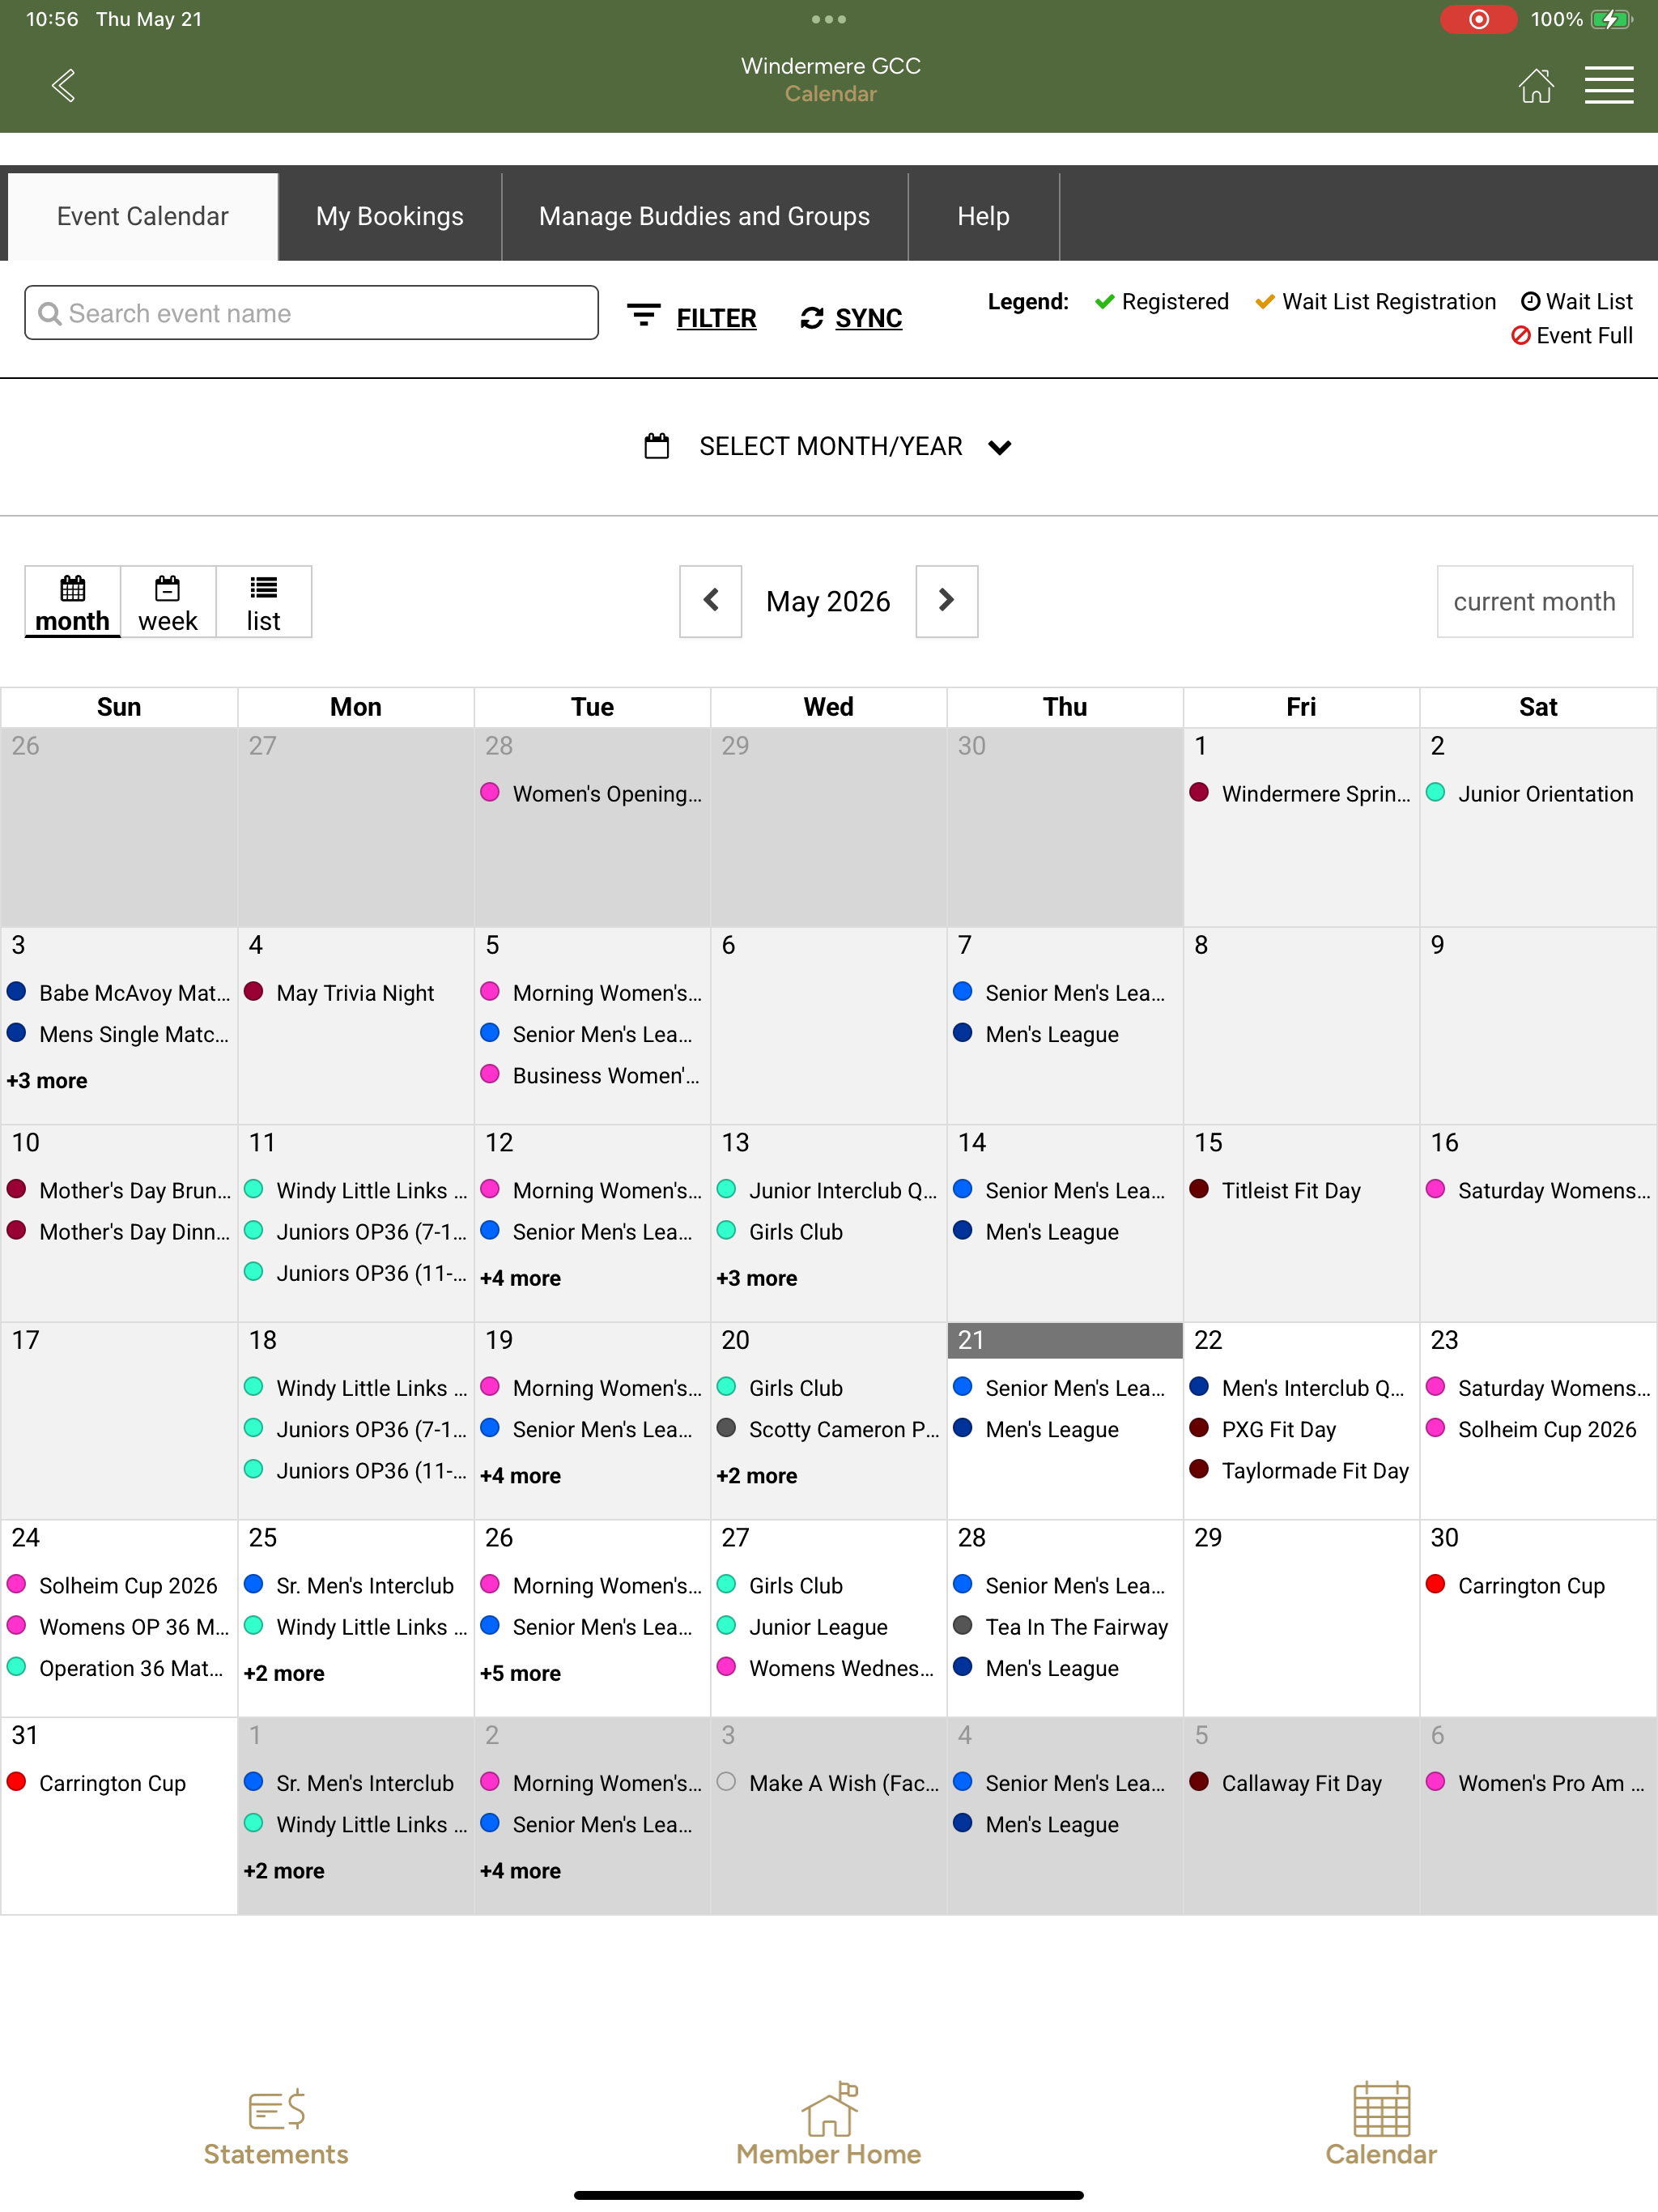
Task: Expand +4 more on June 2
Action: pyautogui.click(x=520, y=1871)
